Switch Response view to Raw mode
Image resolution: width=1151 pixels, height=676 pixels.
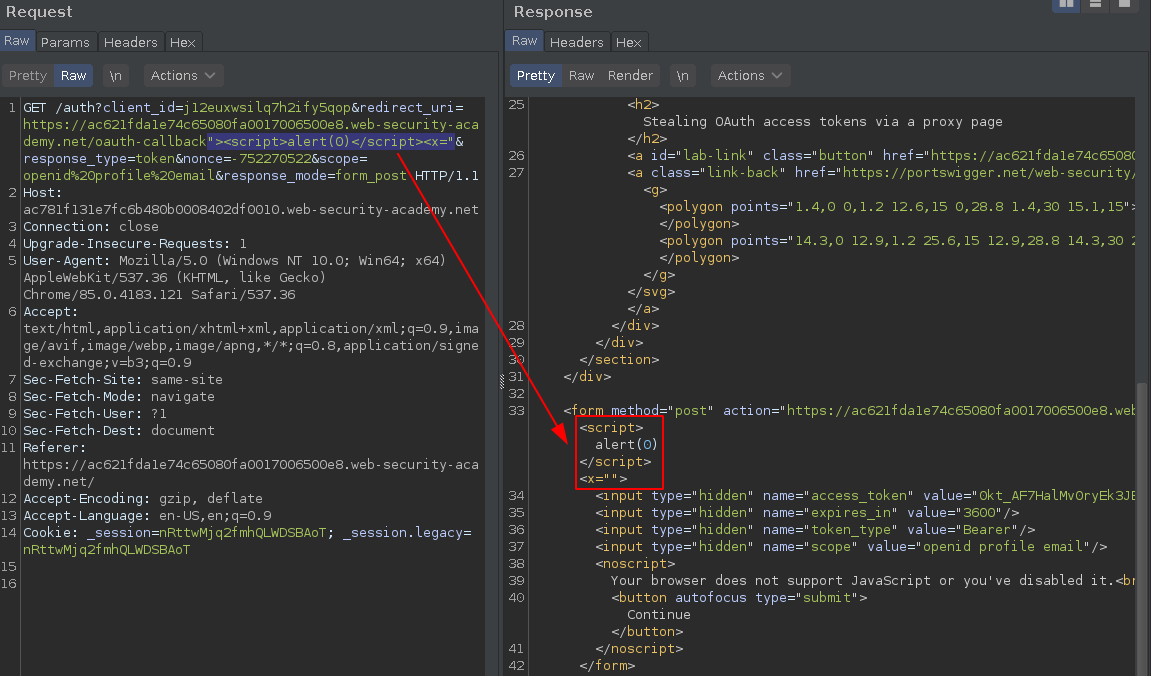581,76
